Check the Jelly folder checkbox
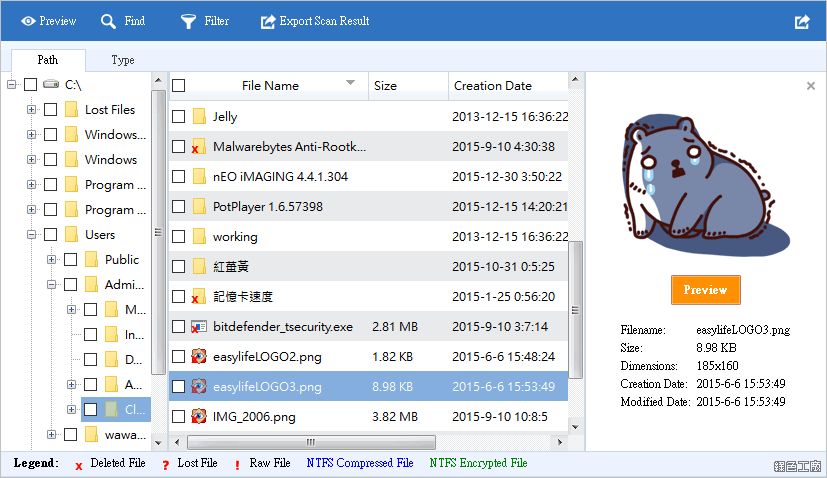This screenshot has height=478, width=827. (x=179, y=116)
